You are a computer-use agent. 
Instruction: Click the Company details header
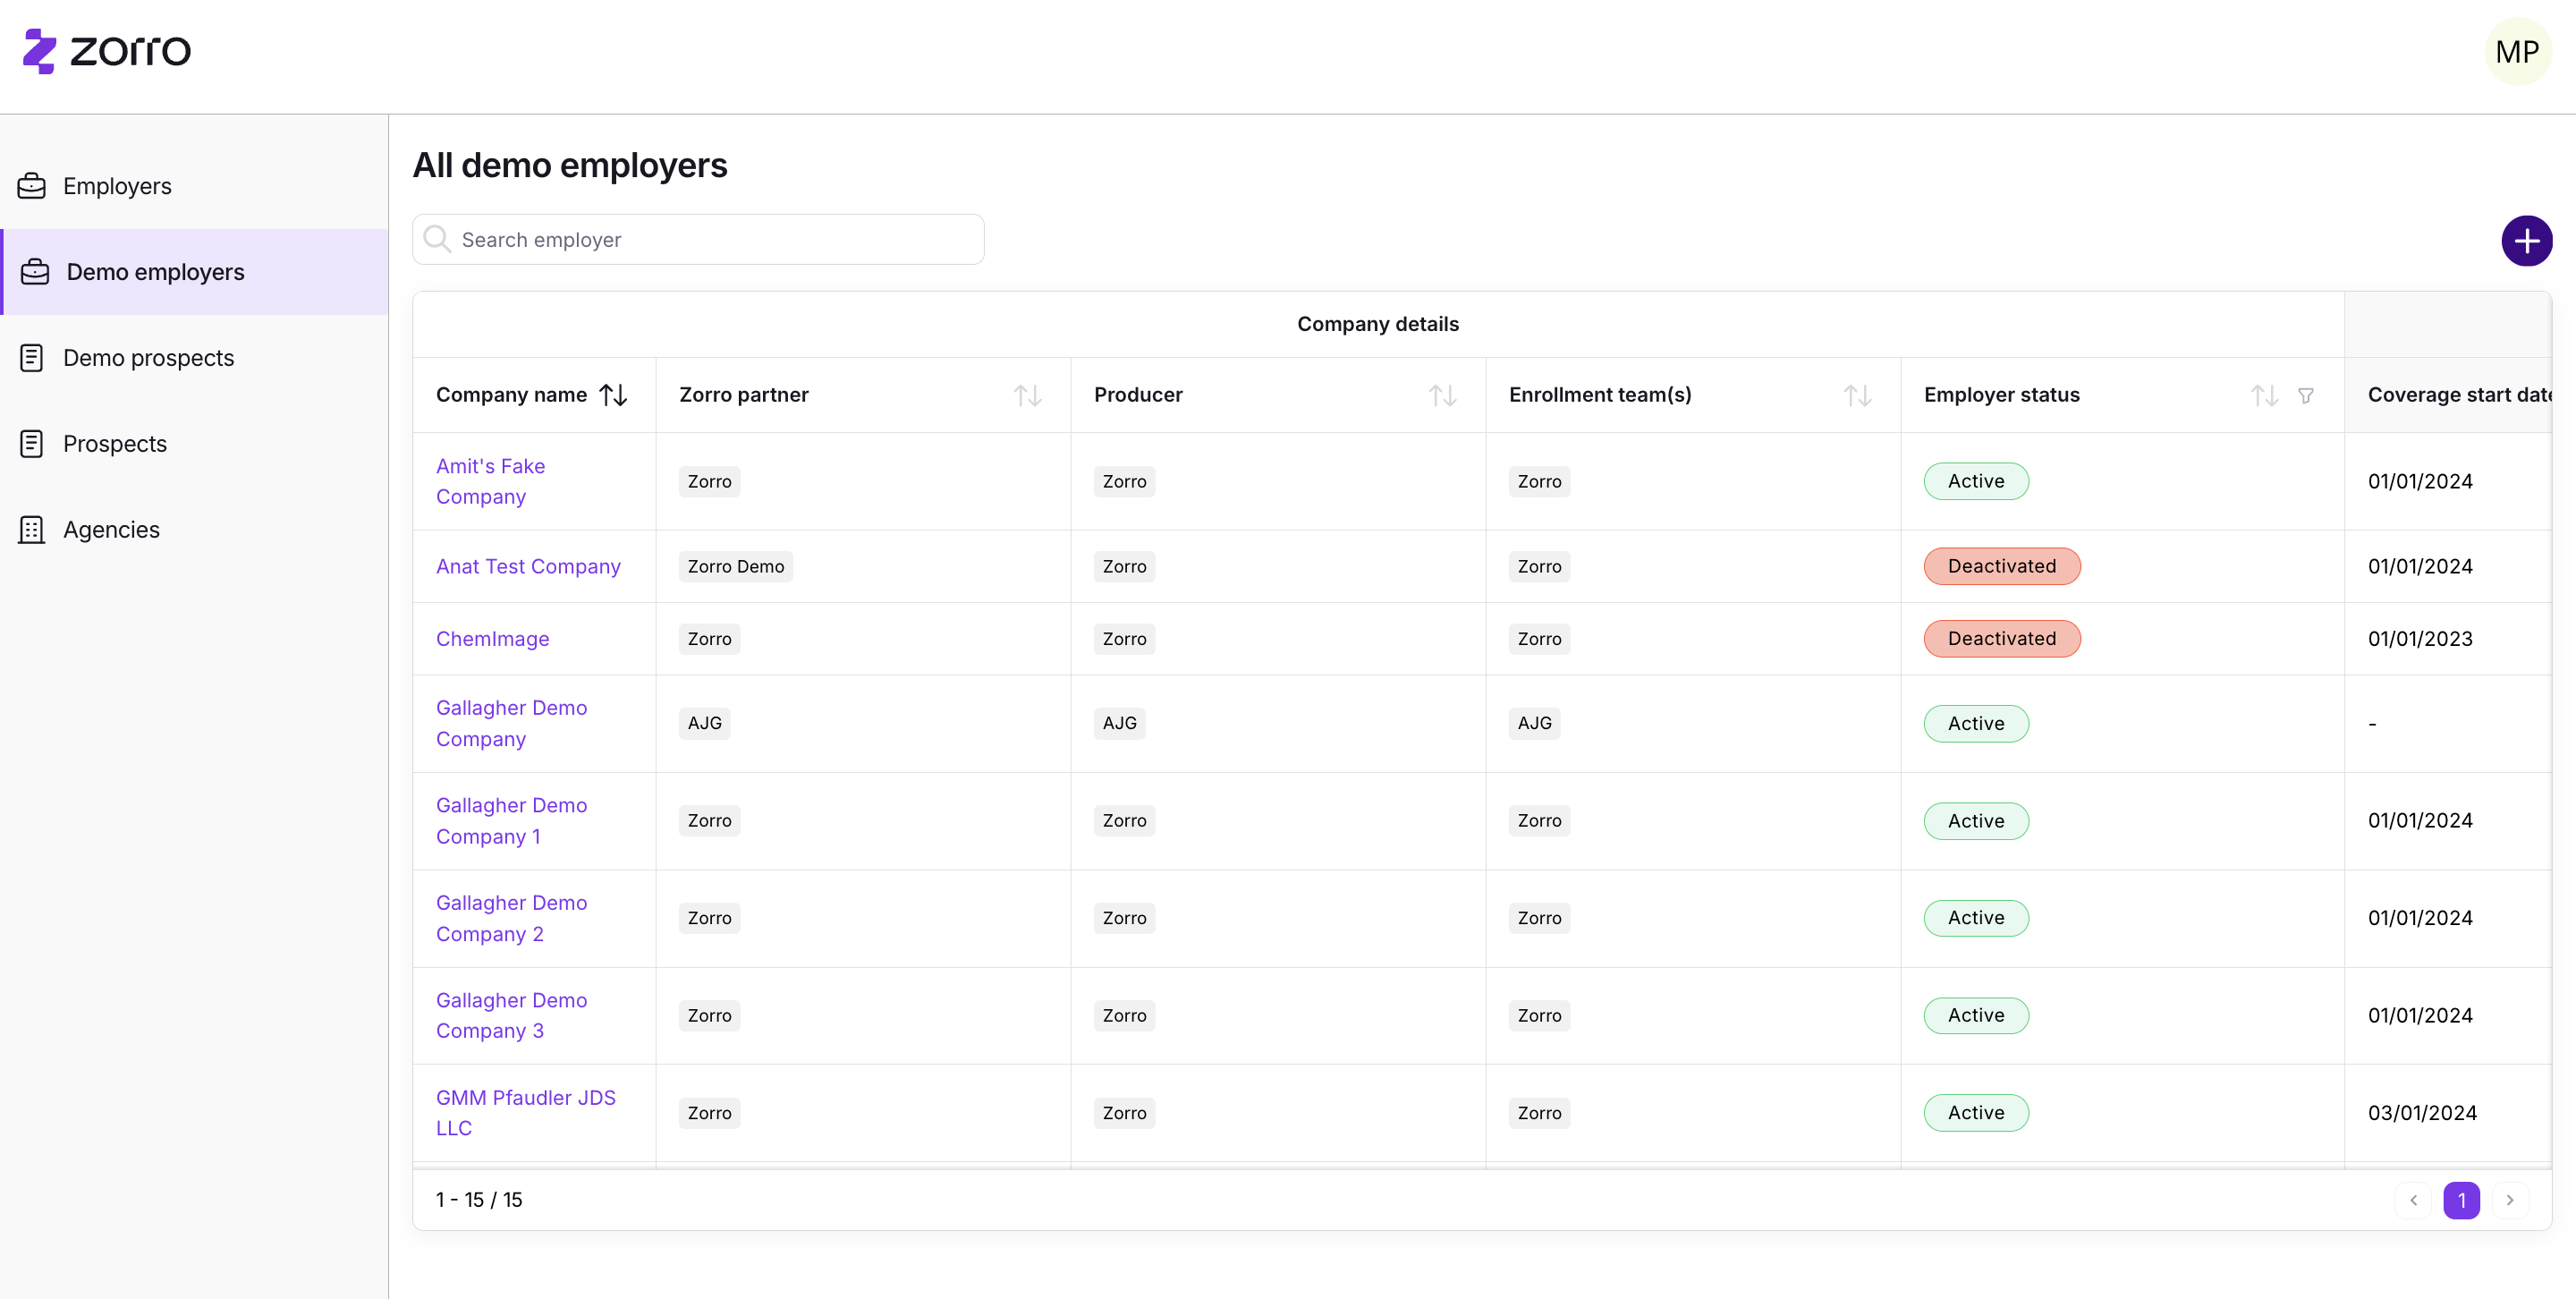point(1378,324)
